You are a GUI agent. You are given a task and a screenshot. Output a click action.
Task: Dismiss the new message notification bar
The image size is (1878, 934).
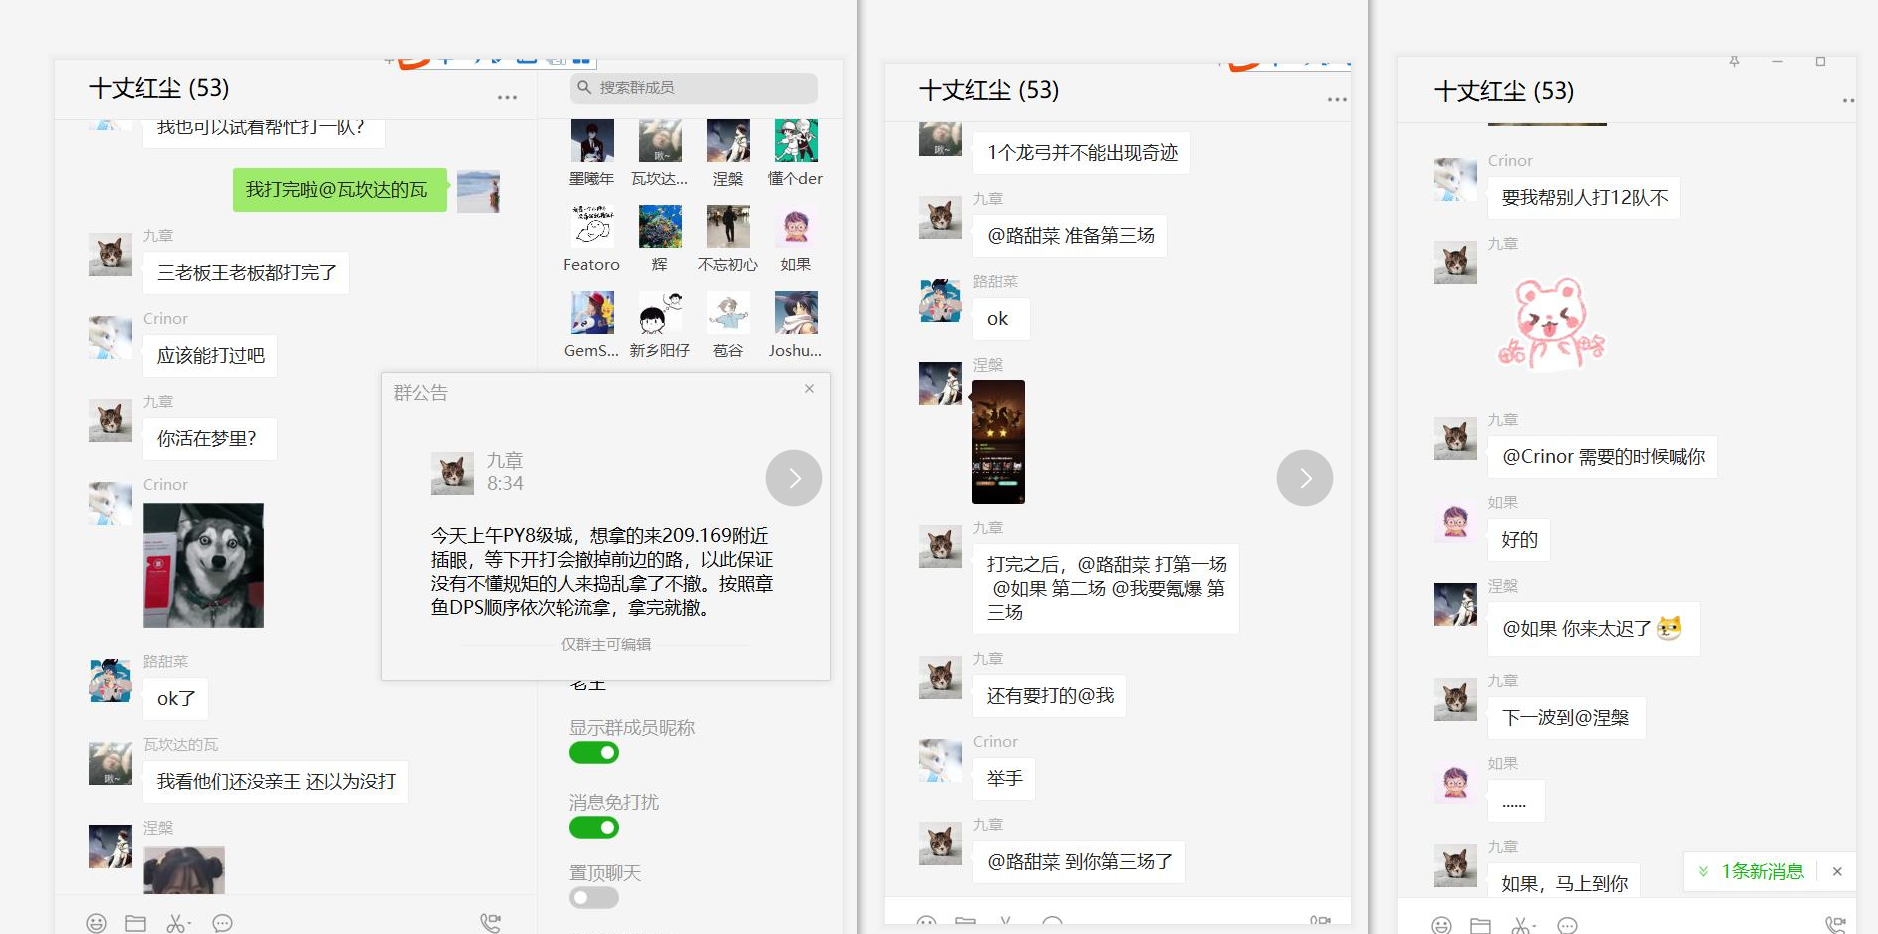[1837, 871]
